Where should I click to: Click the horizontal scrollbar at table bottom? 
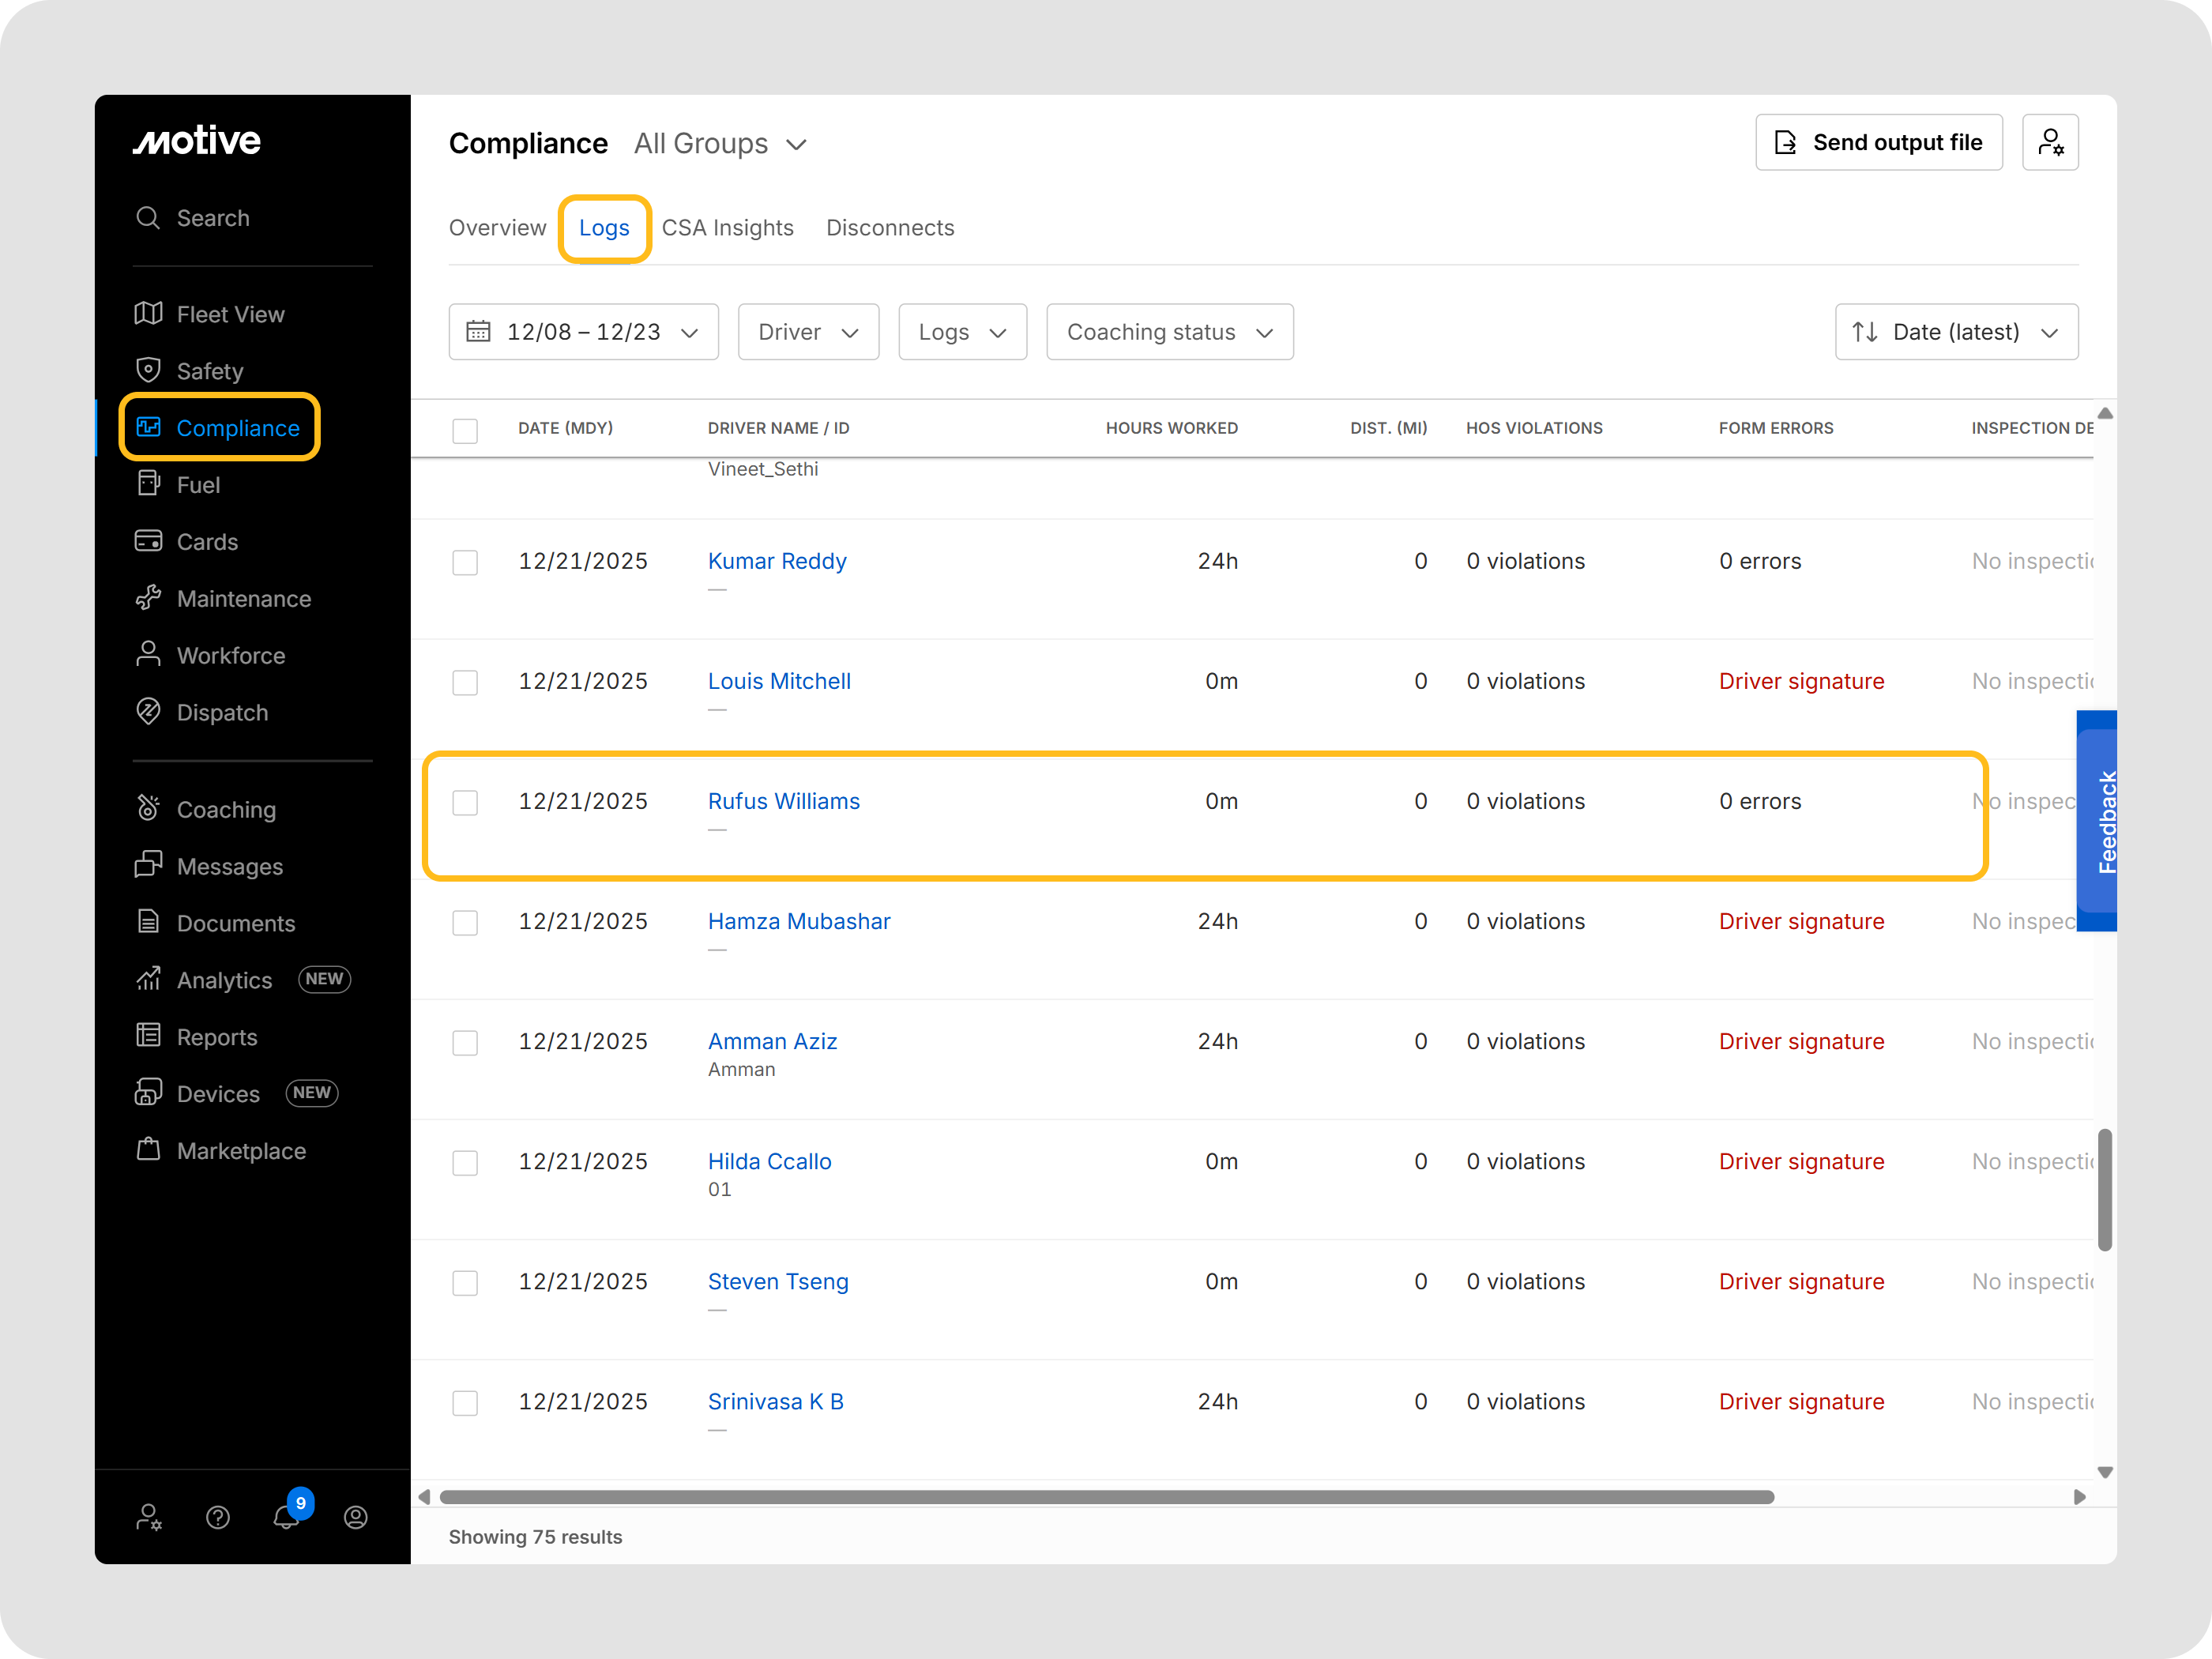pos(1106,1497)
